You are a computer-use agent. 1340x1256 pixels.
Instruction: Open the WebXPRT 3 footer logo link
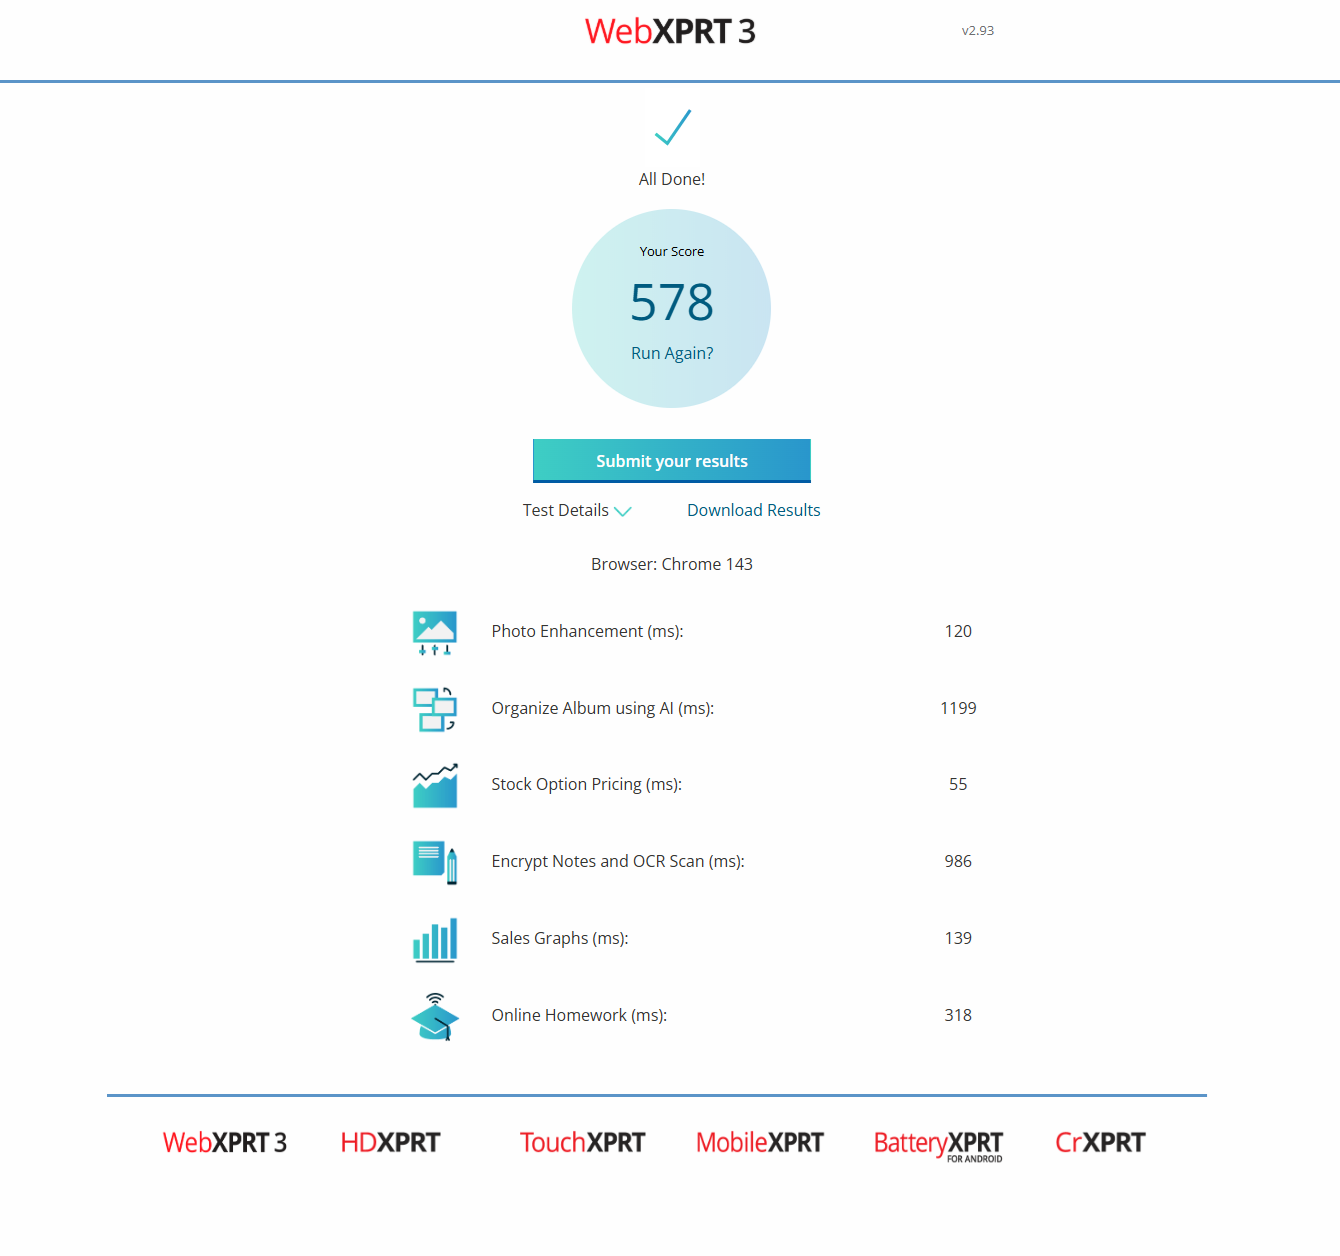point(225,1143)
